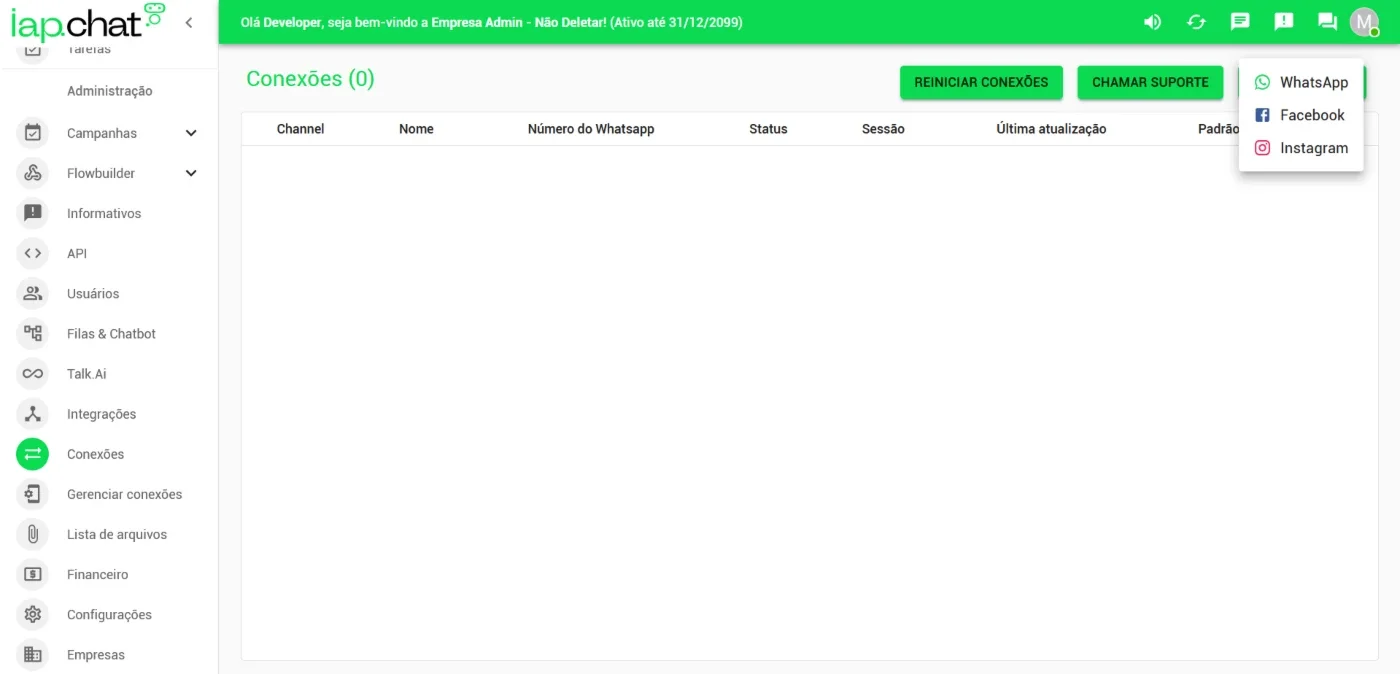Open the announcements alert icon in header
Viewport: 1400px width, 674px height.
1284,22
